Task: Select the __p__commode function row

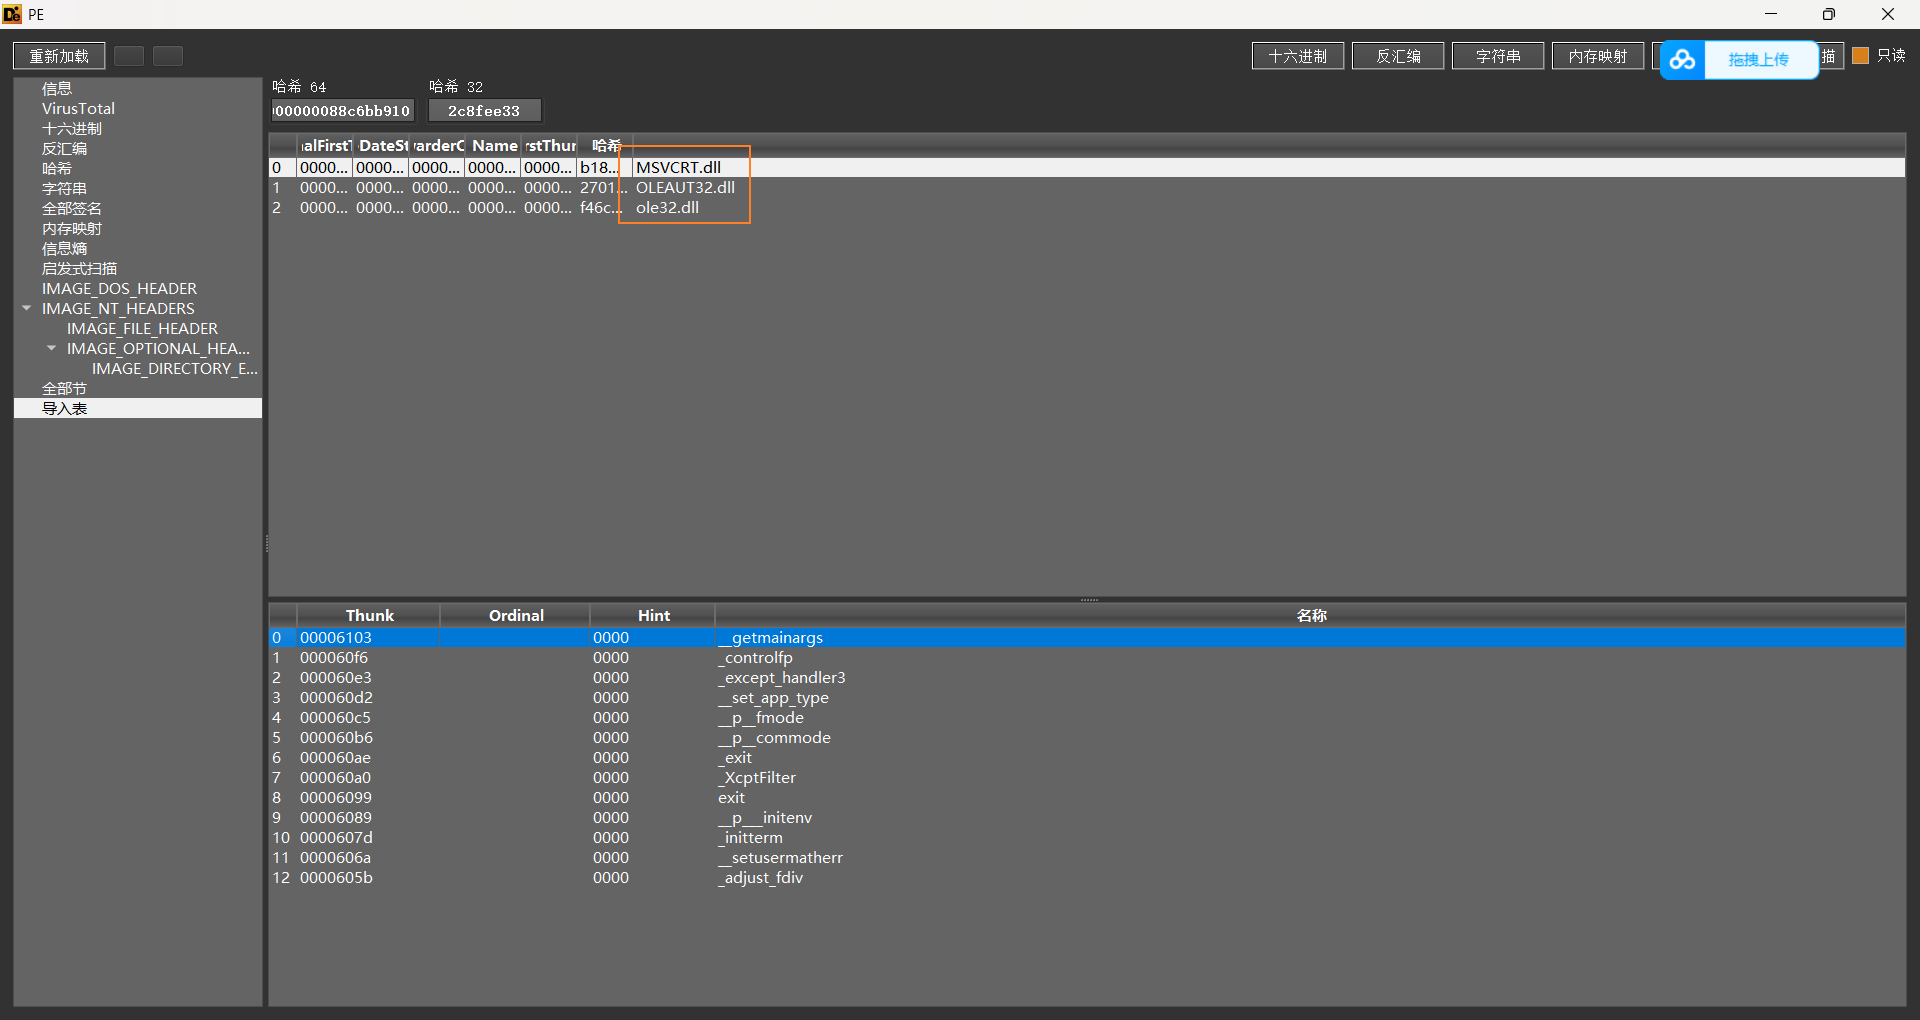Action: (1087, 737)
